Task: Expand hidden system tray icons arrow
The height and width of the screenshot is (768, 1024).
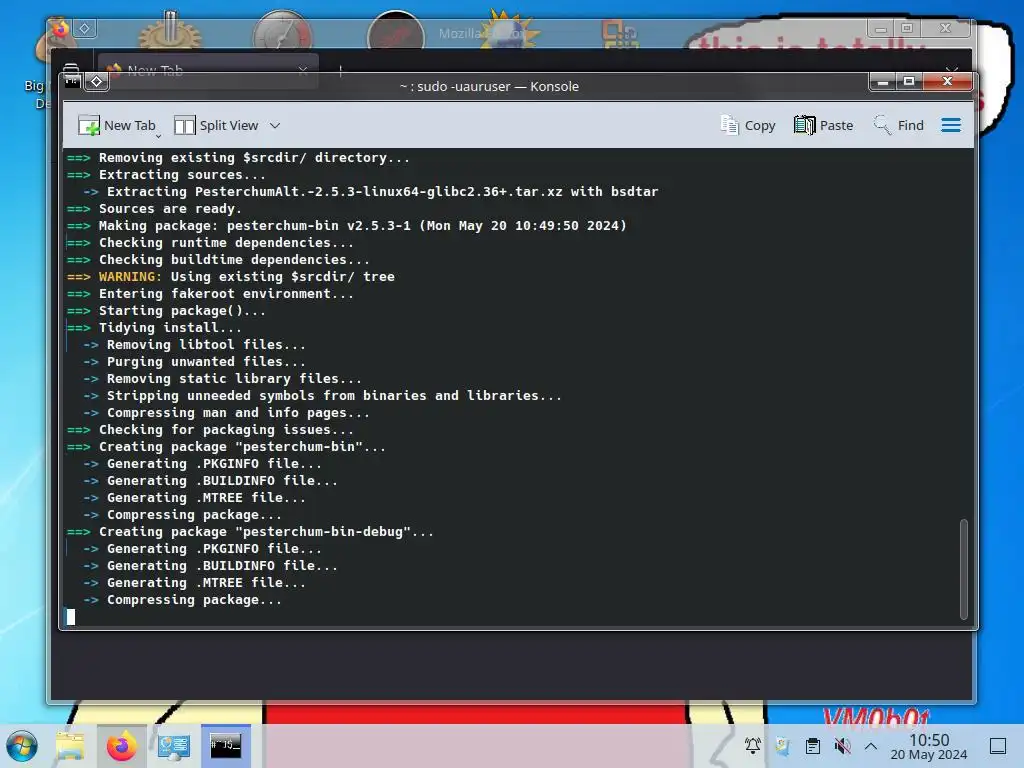Action: click(x=871, y=745)
